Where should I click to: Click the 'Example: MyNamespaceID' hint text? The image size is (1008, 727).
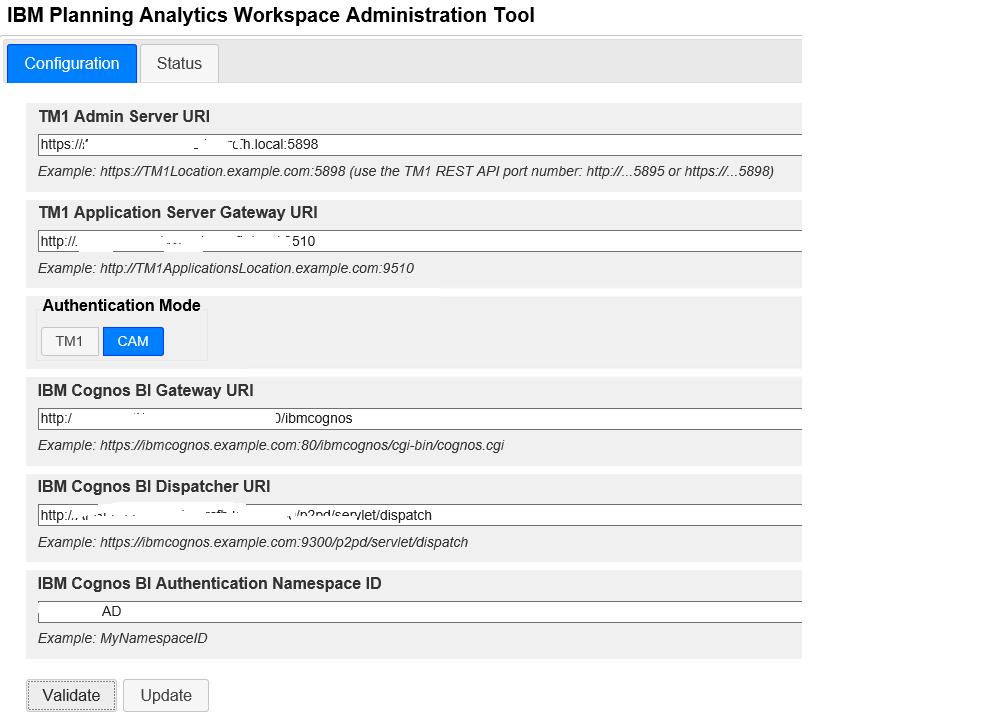click(x=123, y=638)
